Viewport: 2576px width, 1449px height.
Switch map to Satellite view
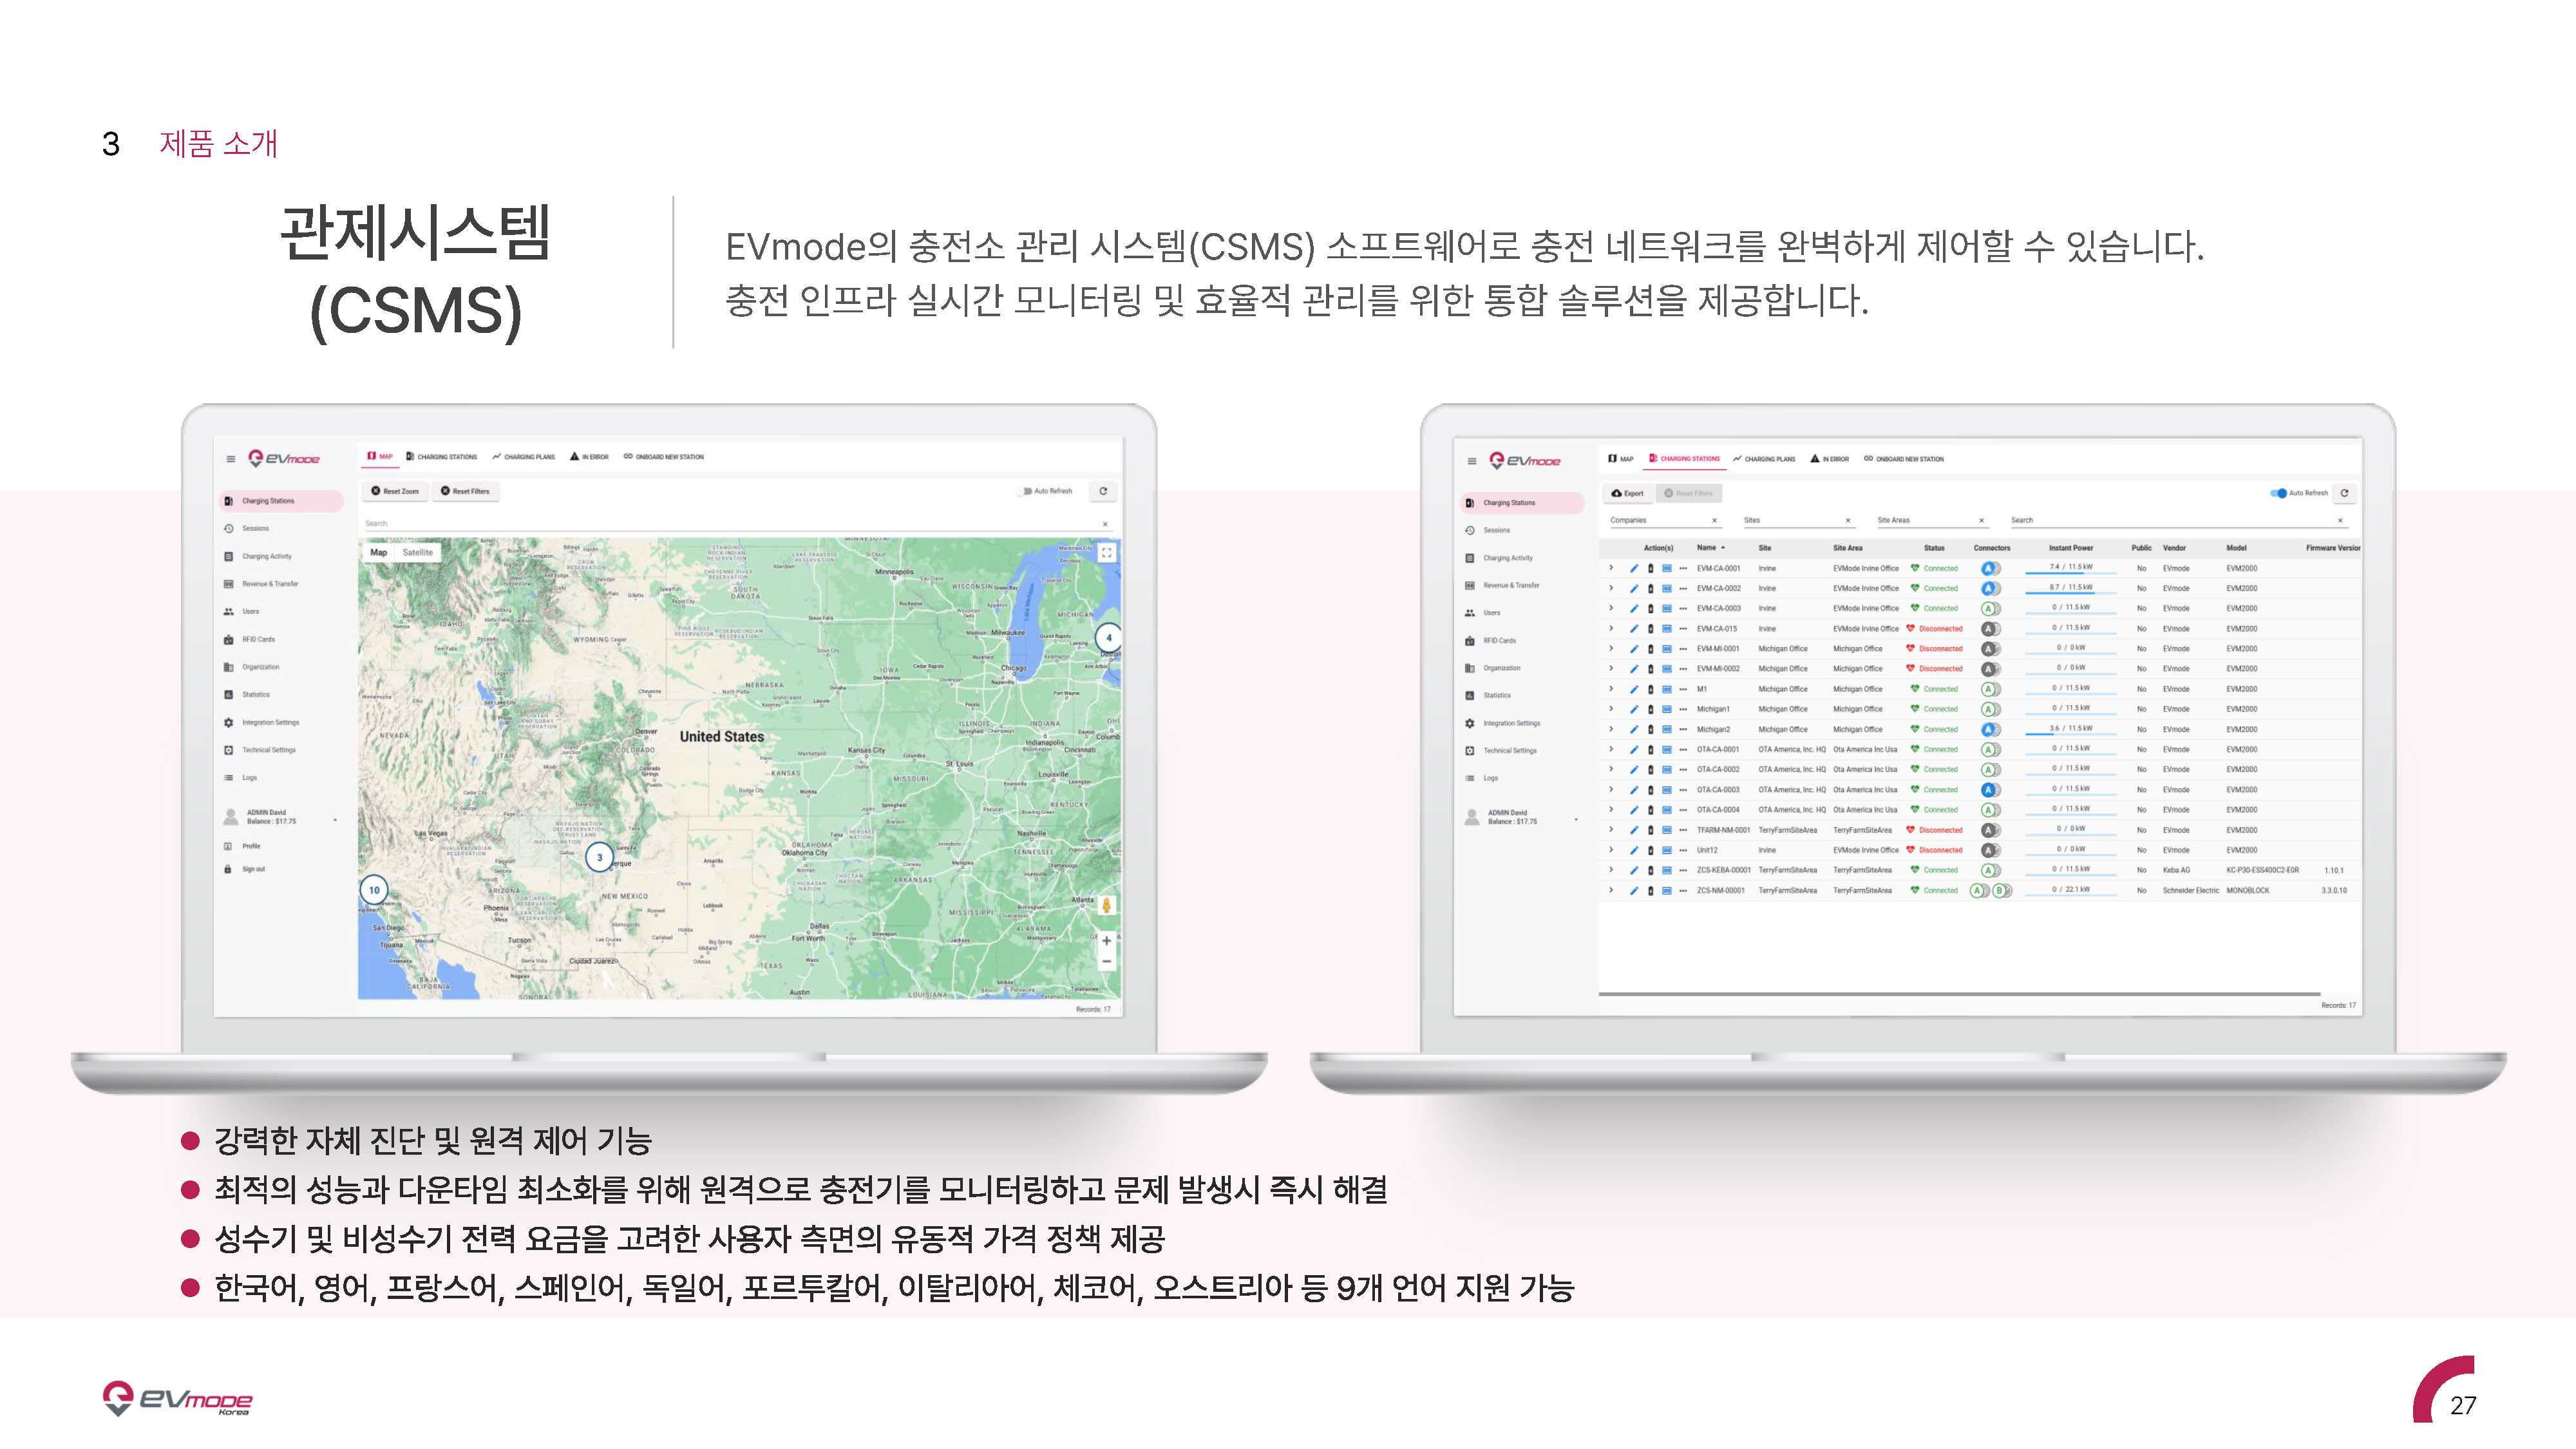(418, 552)
